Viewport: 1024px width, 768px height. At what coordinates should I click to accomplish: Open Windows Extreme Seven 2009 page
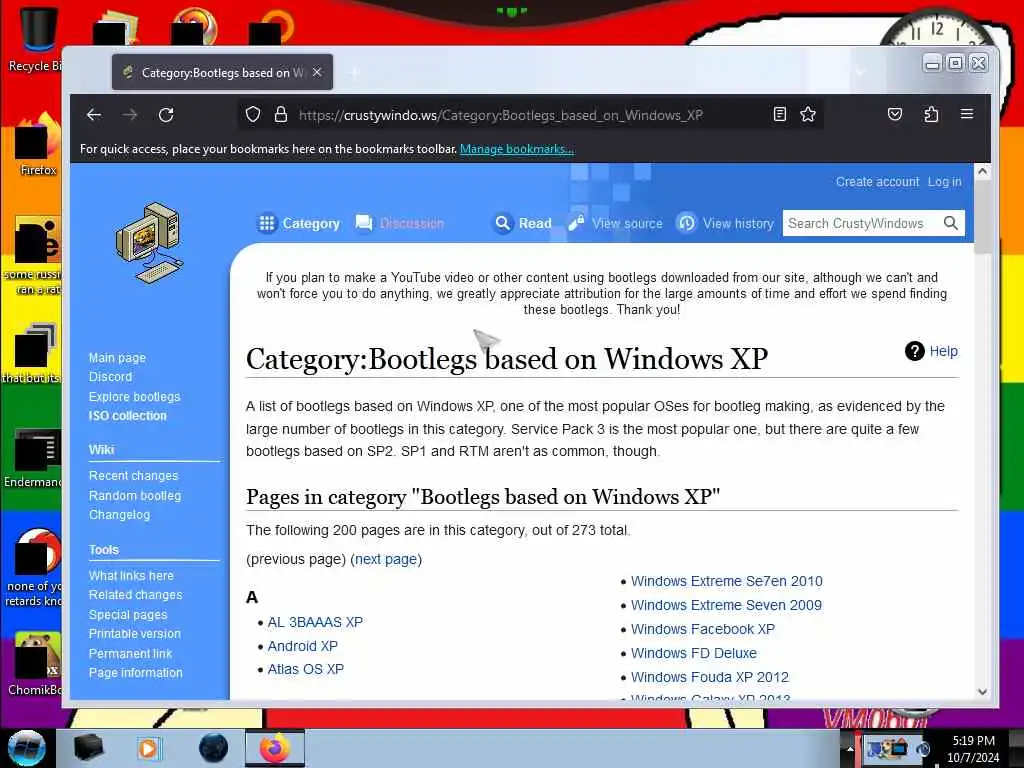click(726, 605)
